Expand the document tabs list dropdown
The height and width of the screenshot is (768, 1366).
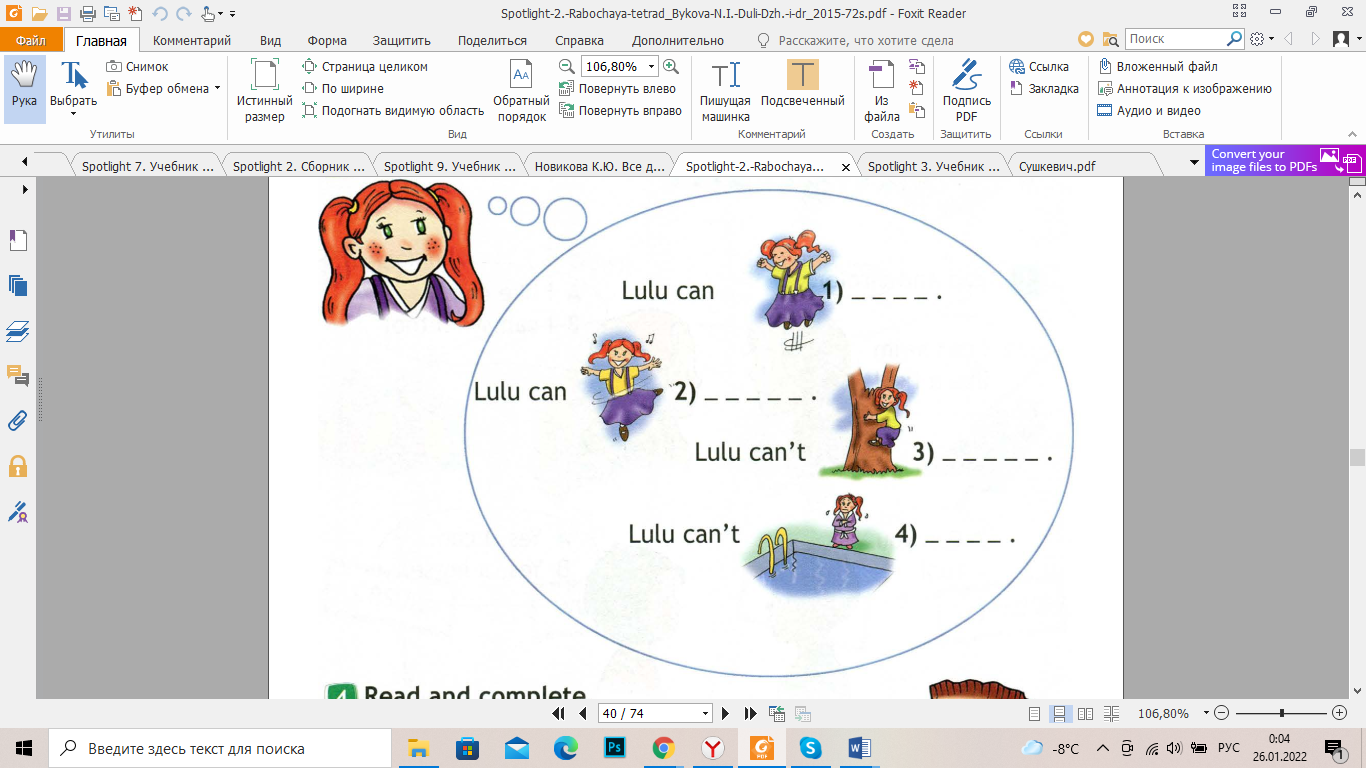pyautogui.click(x=1194, y=163)
